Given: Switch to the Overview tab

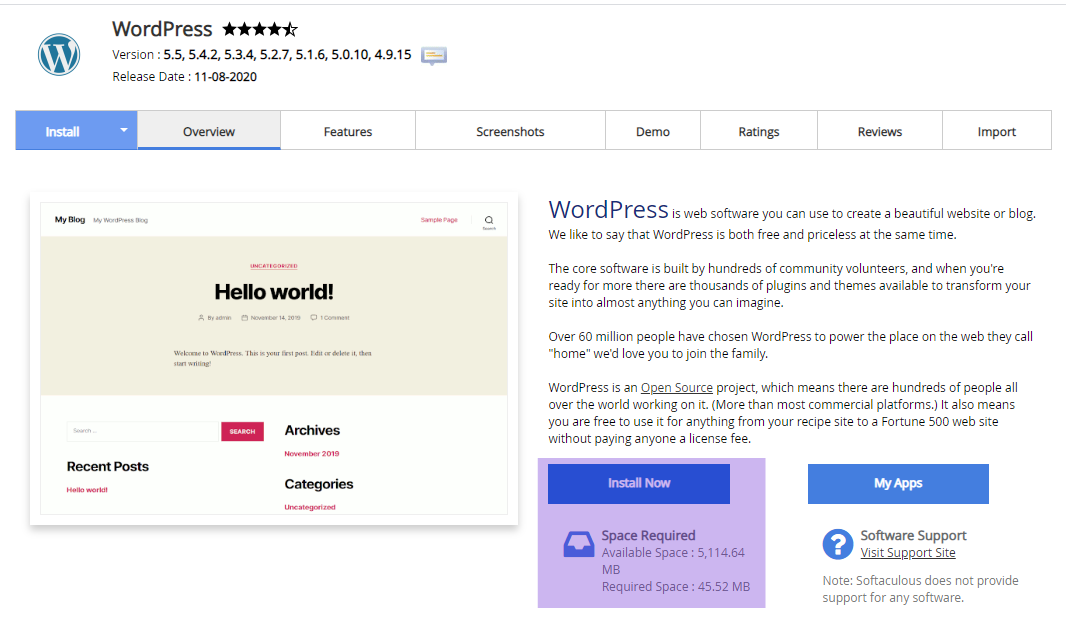Looking at the screenshot, I should (209, 131).
